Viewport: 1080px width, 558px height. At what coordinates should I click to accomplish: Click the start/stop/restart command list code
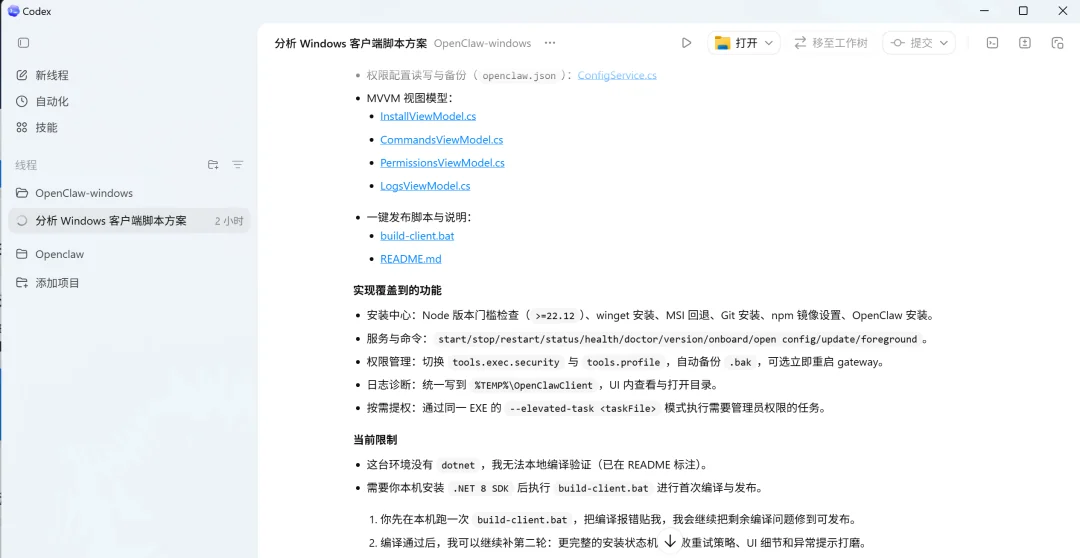coord(678,340)
